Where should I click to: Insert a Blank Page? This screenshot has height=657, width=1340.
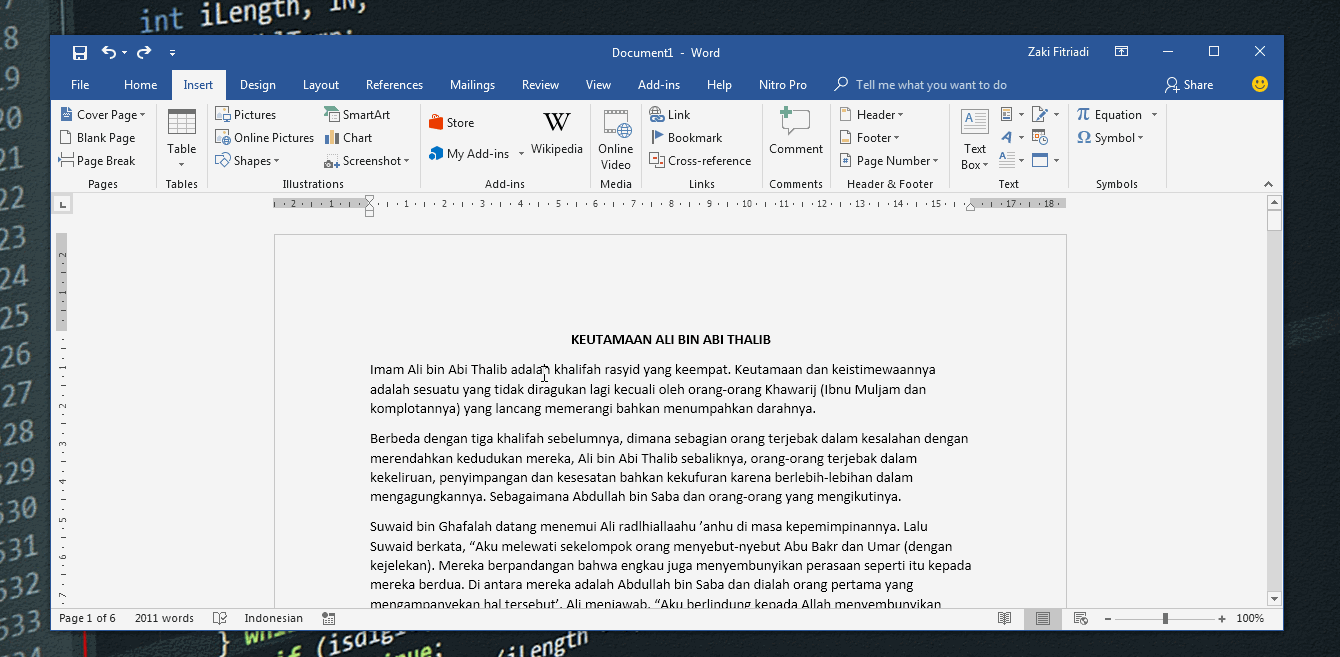(97, 138)
